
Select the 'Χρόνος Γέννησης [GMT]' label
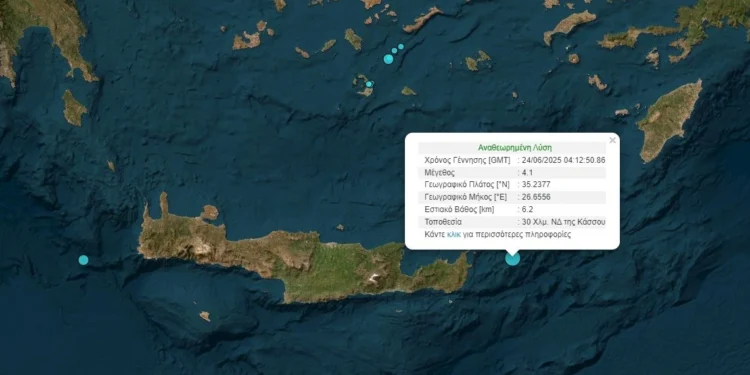467,160
